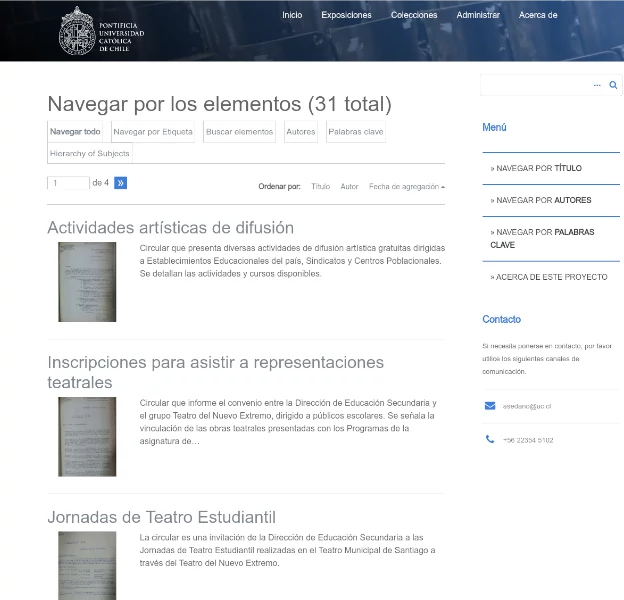Go to Inicio in top navigation
The image size is (624, 600).
pyautogui.click(x=292, y=15)
